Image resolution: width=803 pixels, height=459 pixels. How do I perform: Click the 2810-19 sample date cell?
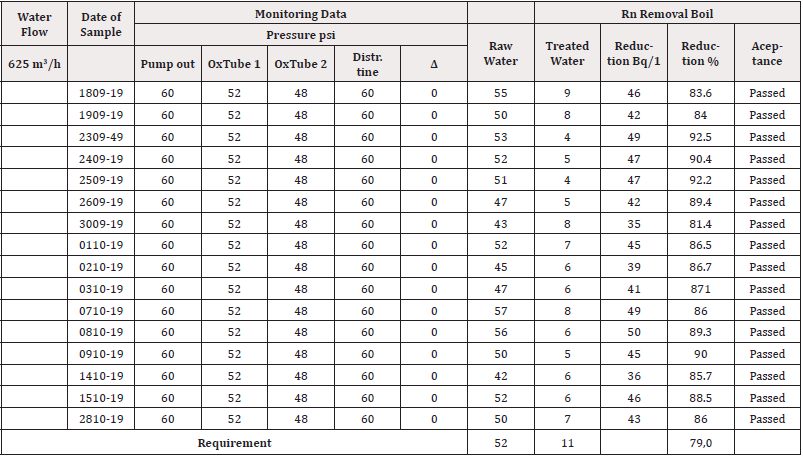(x=101, y=419)
